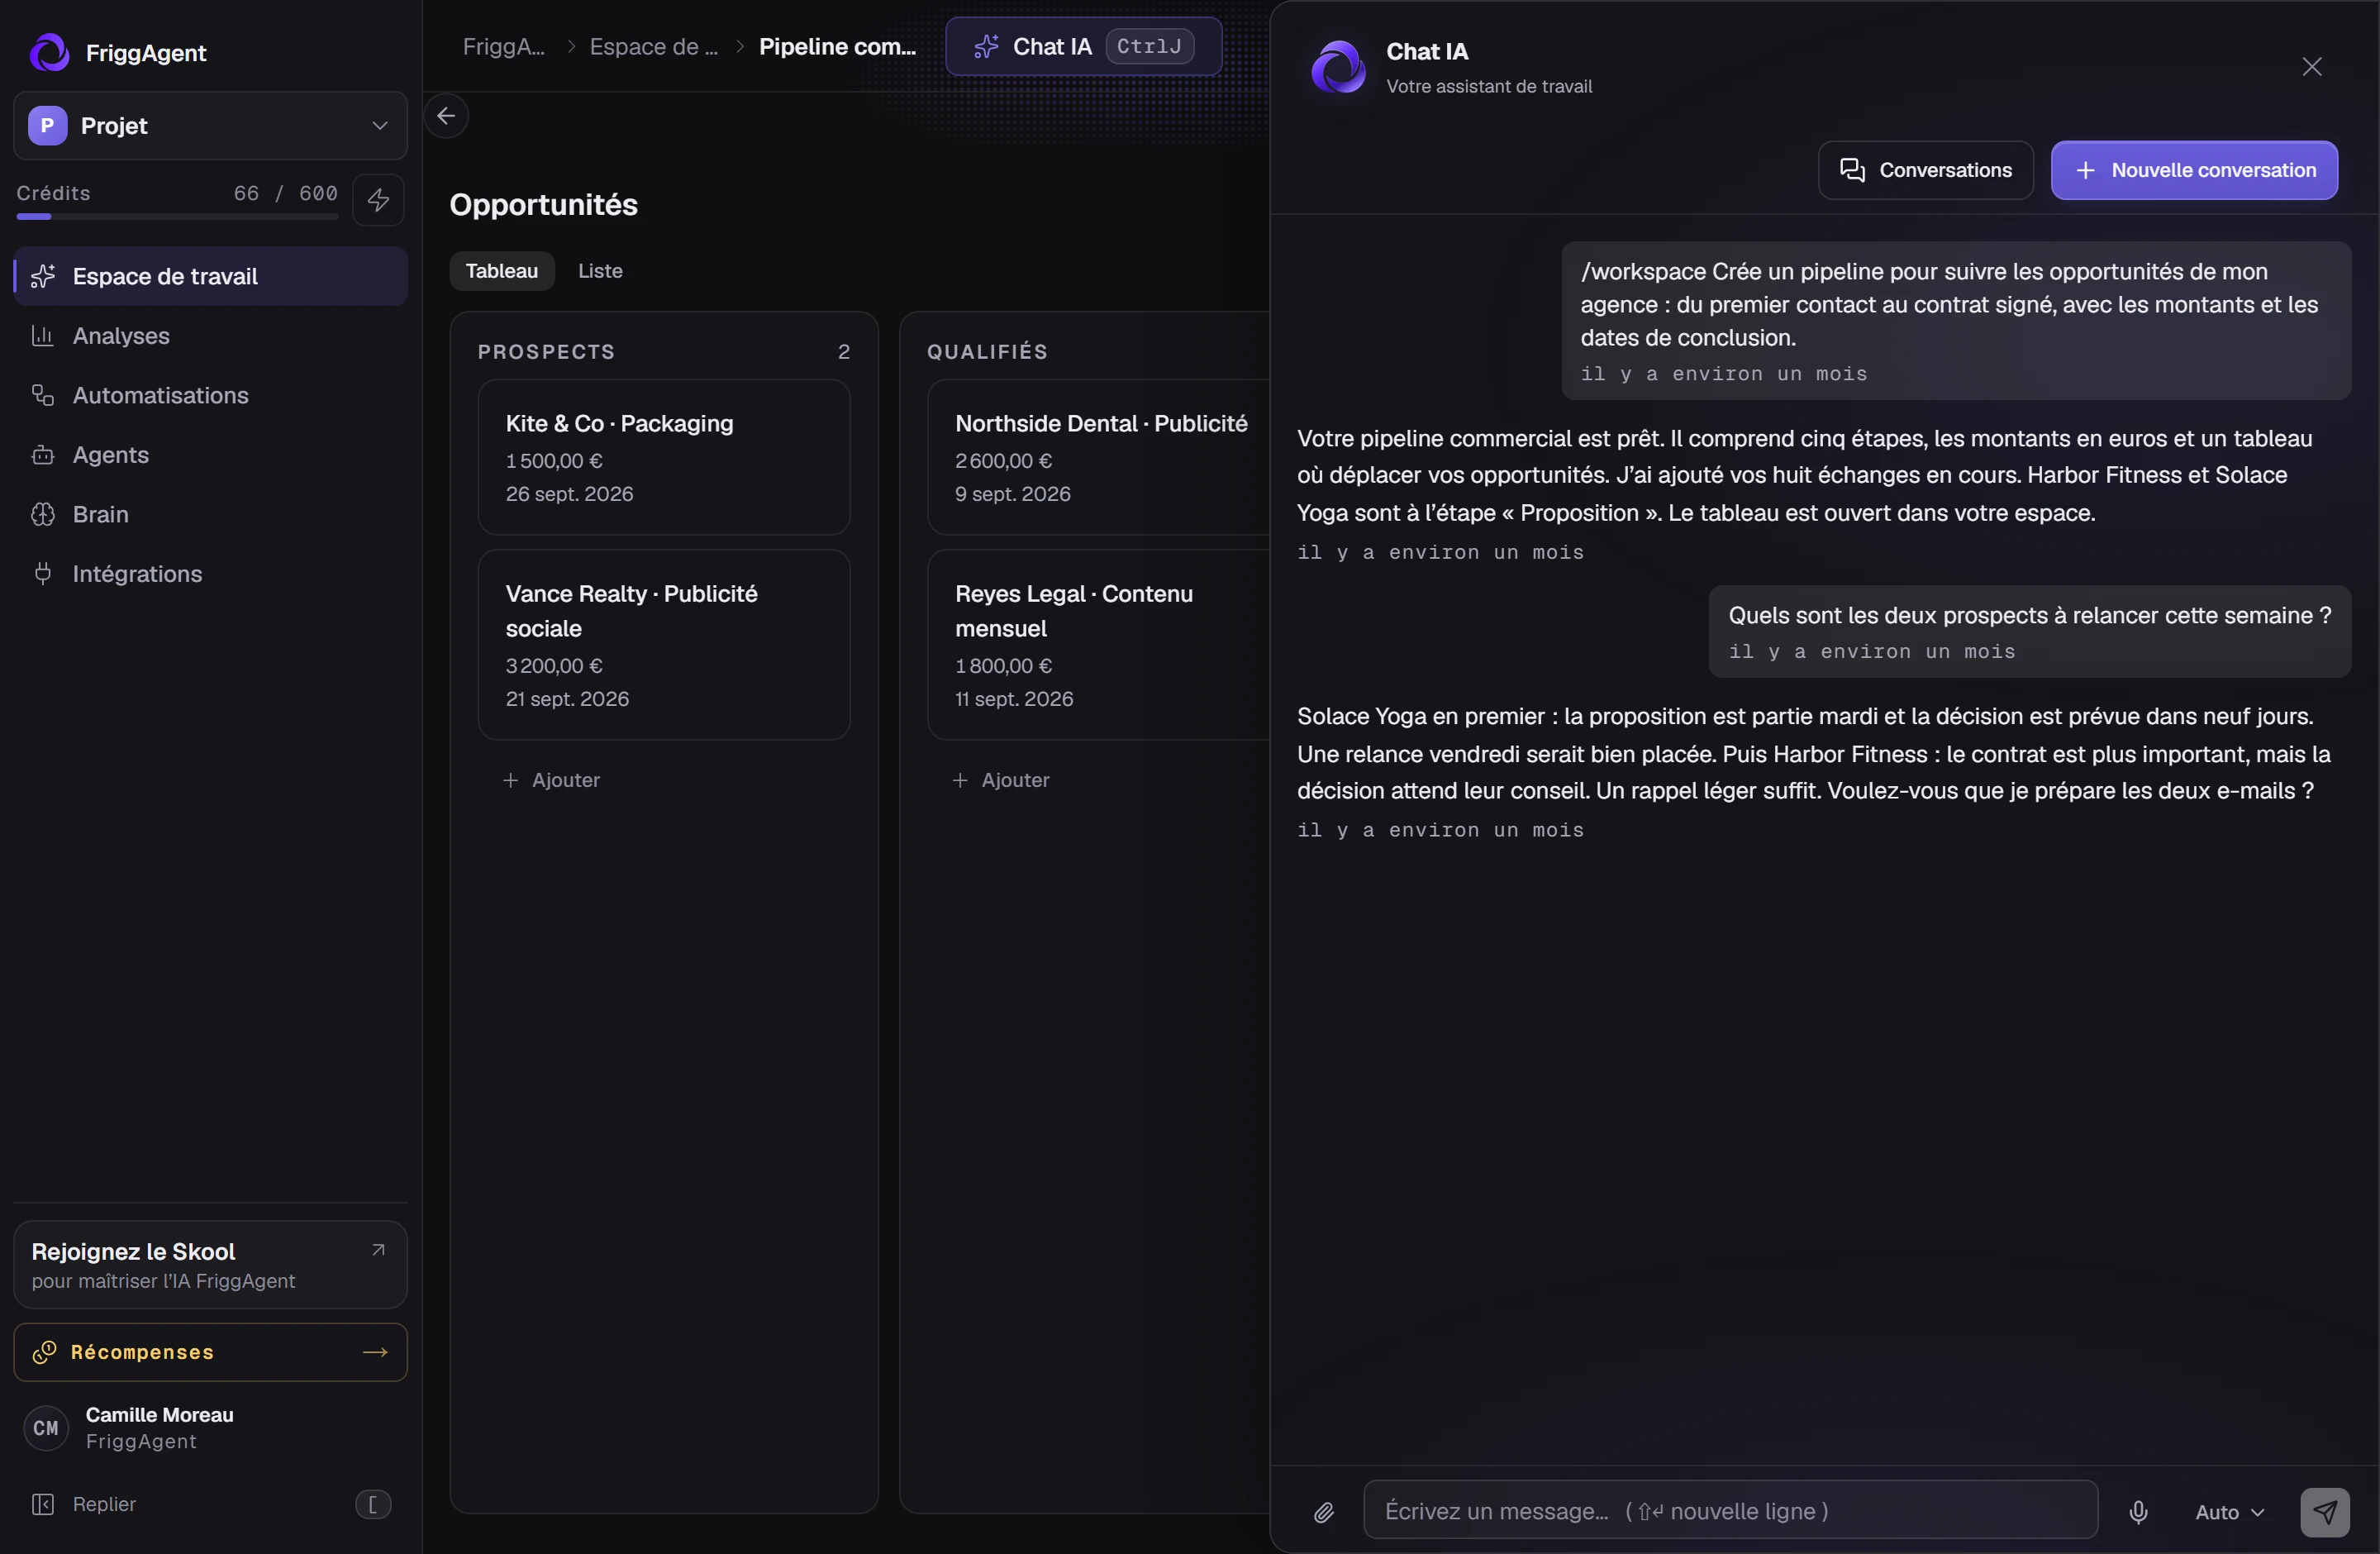Viewport: 2380px width, 1554px height.
Task: Click the Pipeline com... breadcrumb
Action: pos(837,47)
